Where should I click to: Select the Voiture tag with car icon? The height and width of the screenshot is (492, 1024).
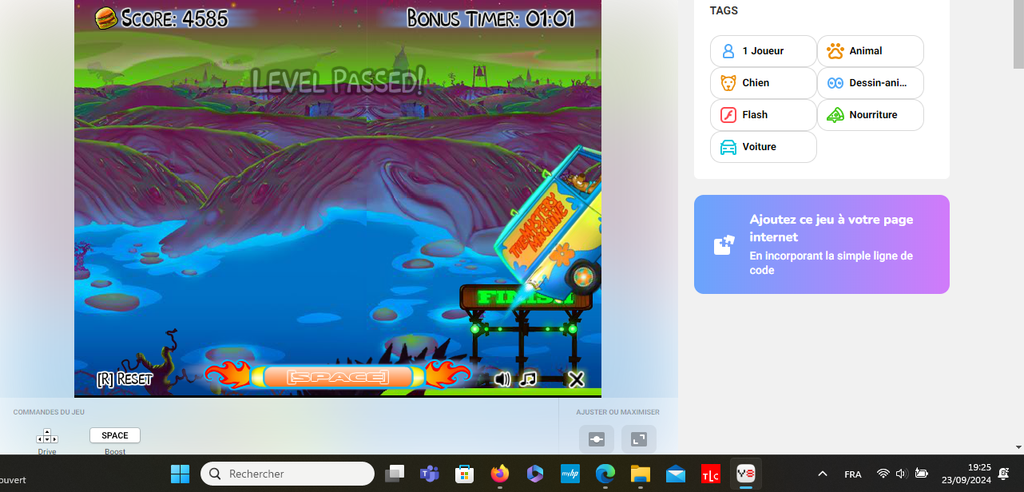(x=763, y=147)
